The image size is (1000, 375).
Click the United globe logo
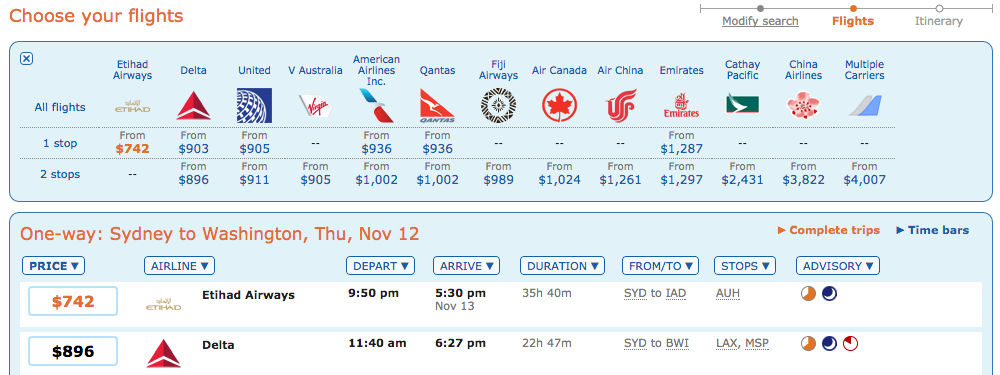tap(254, 106)
